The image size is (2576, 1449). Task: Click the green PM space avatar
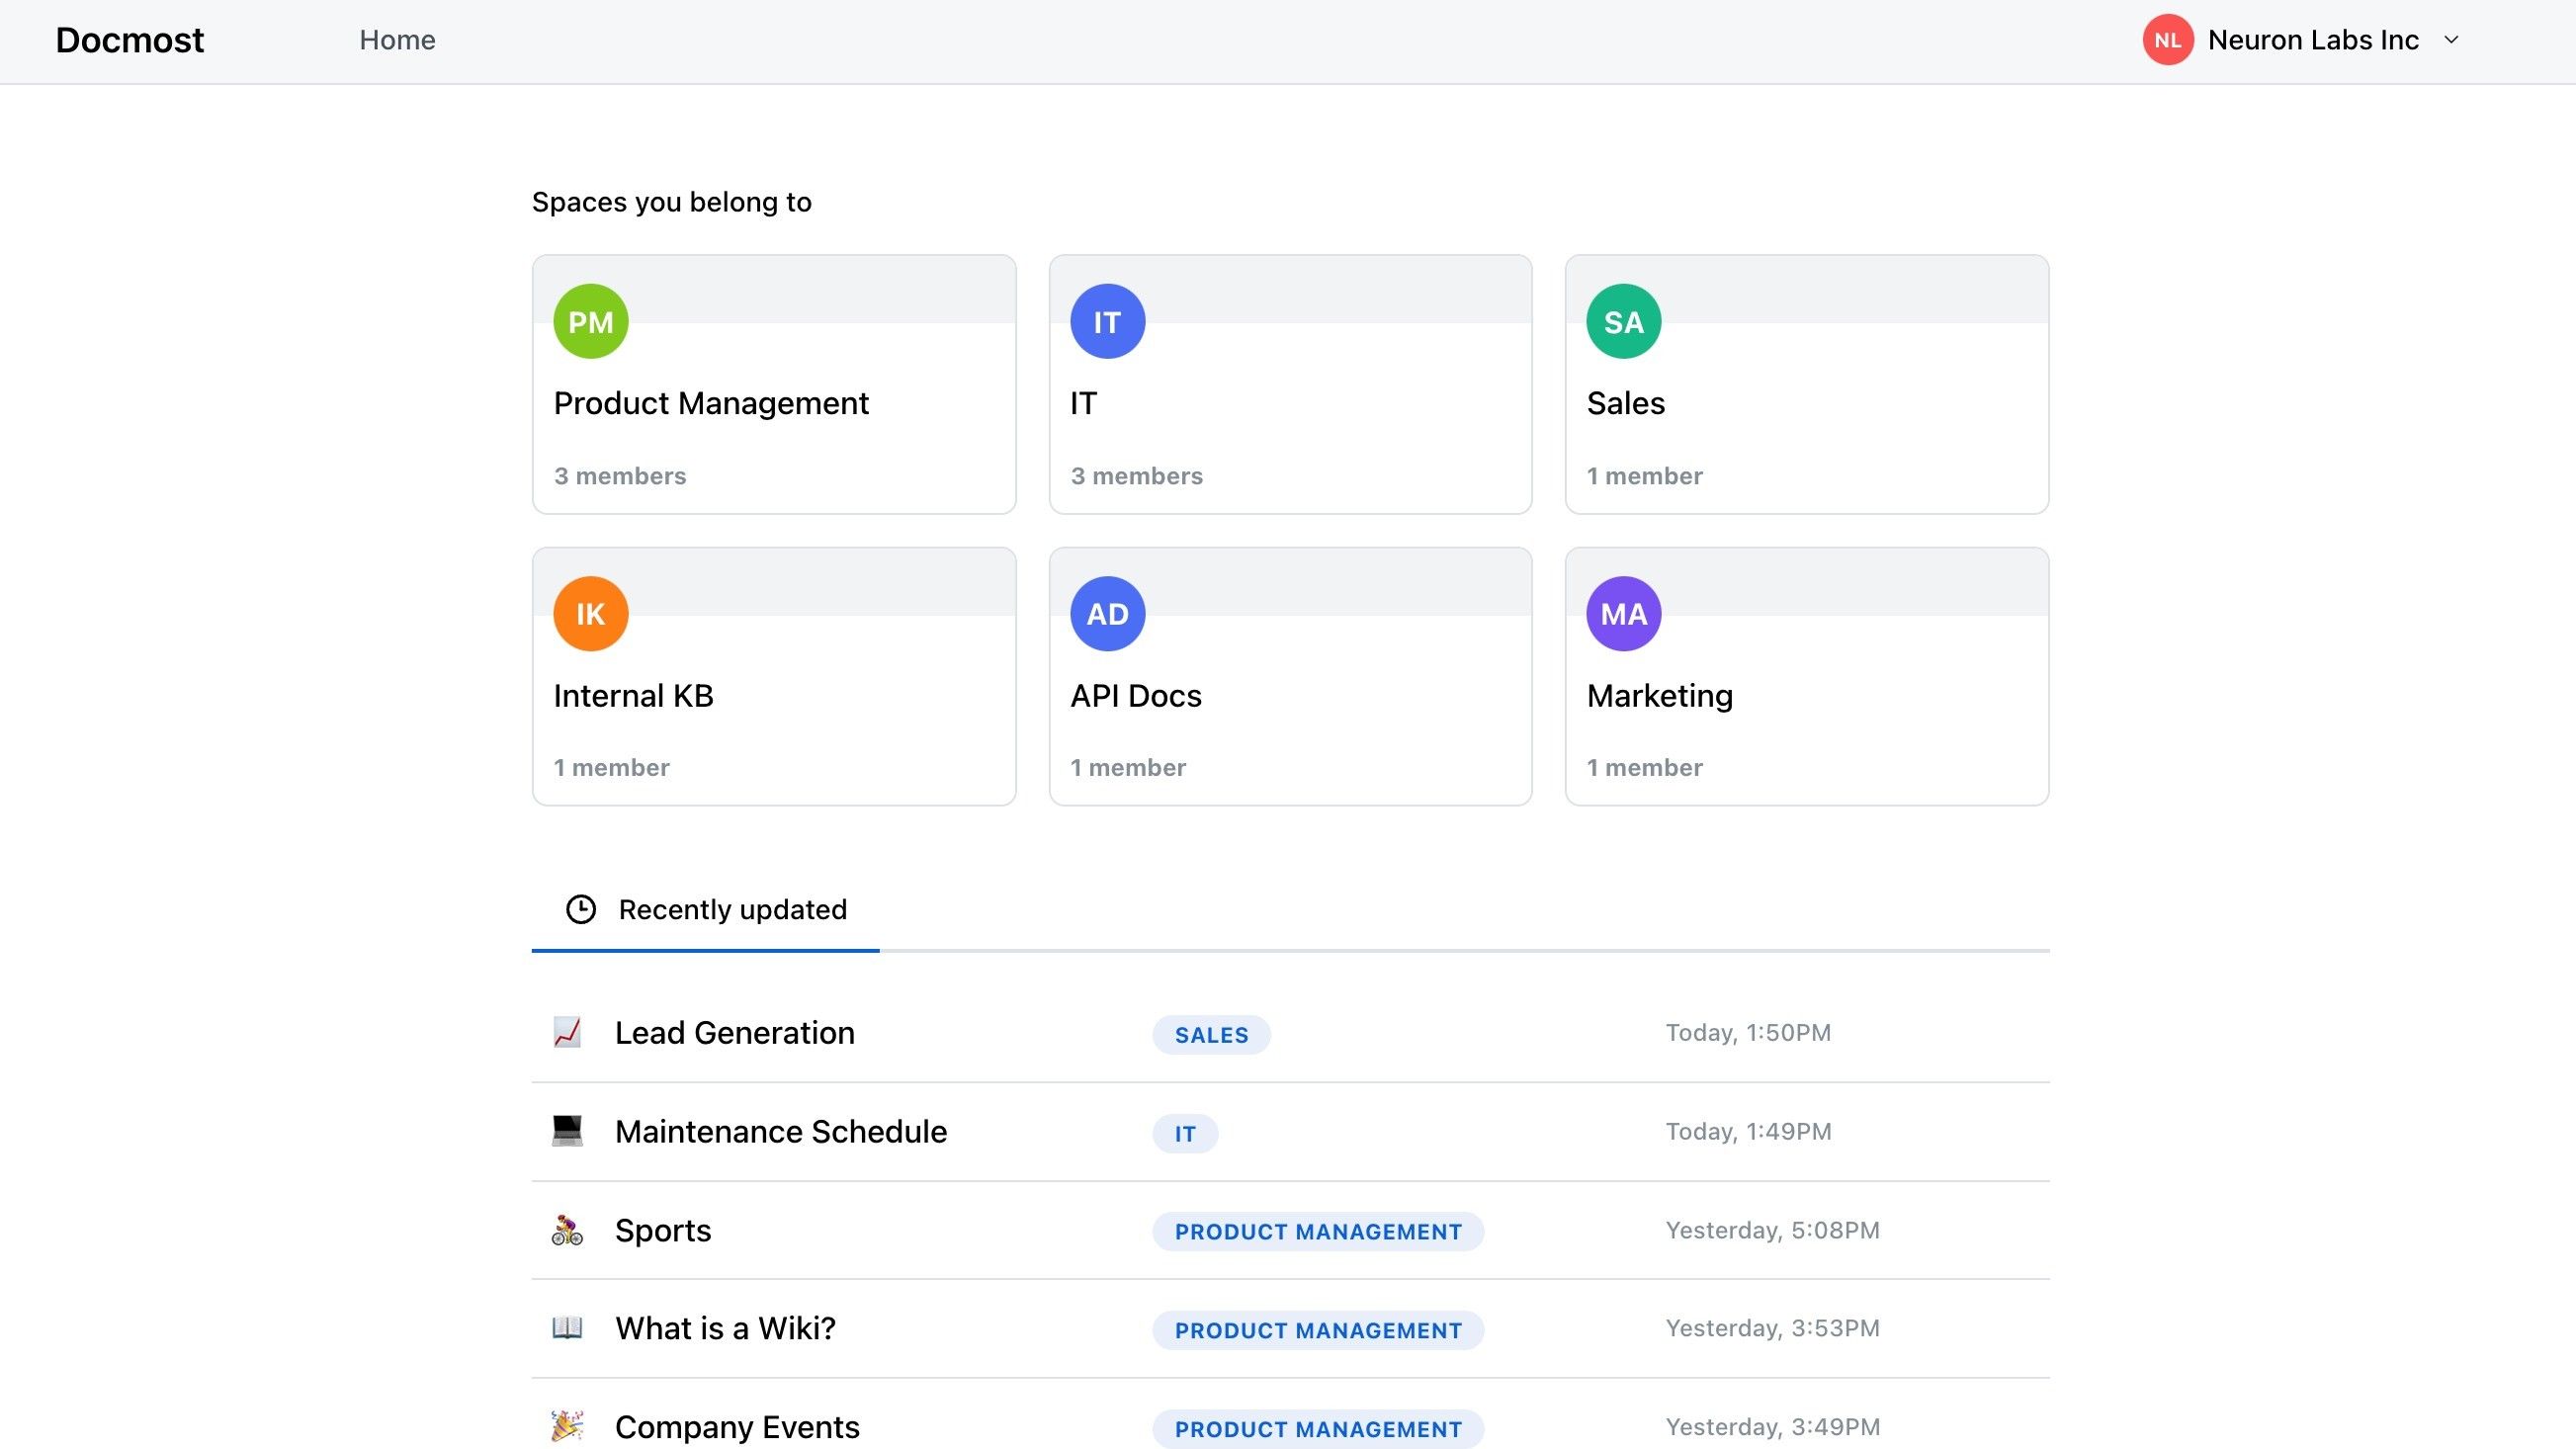pos(590,321)
